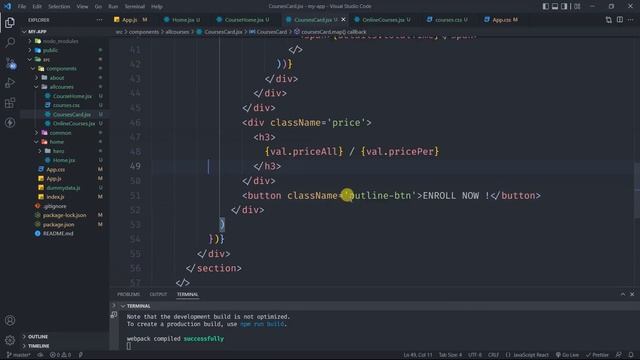Click the customize layout icon in title bar
This screenshot has height=360, width=640.
[577, 6]
